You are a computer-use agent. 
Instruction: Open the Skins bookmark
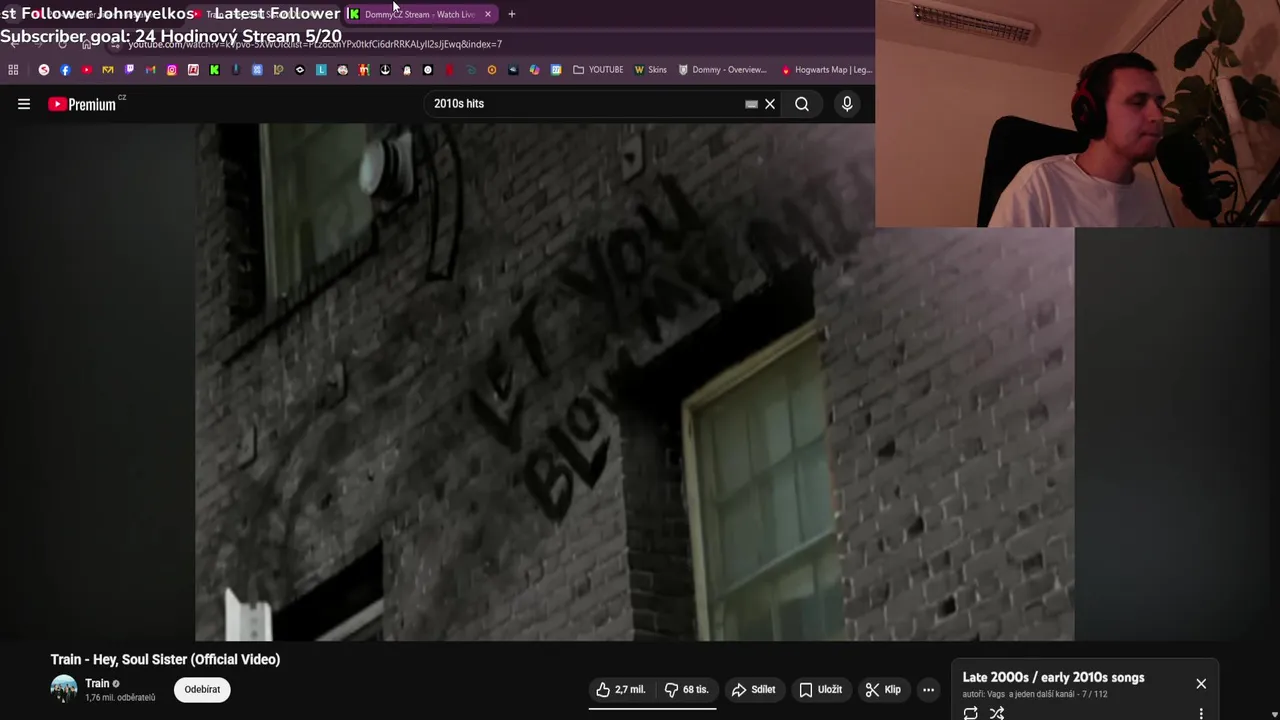(651, 70)
